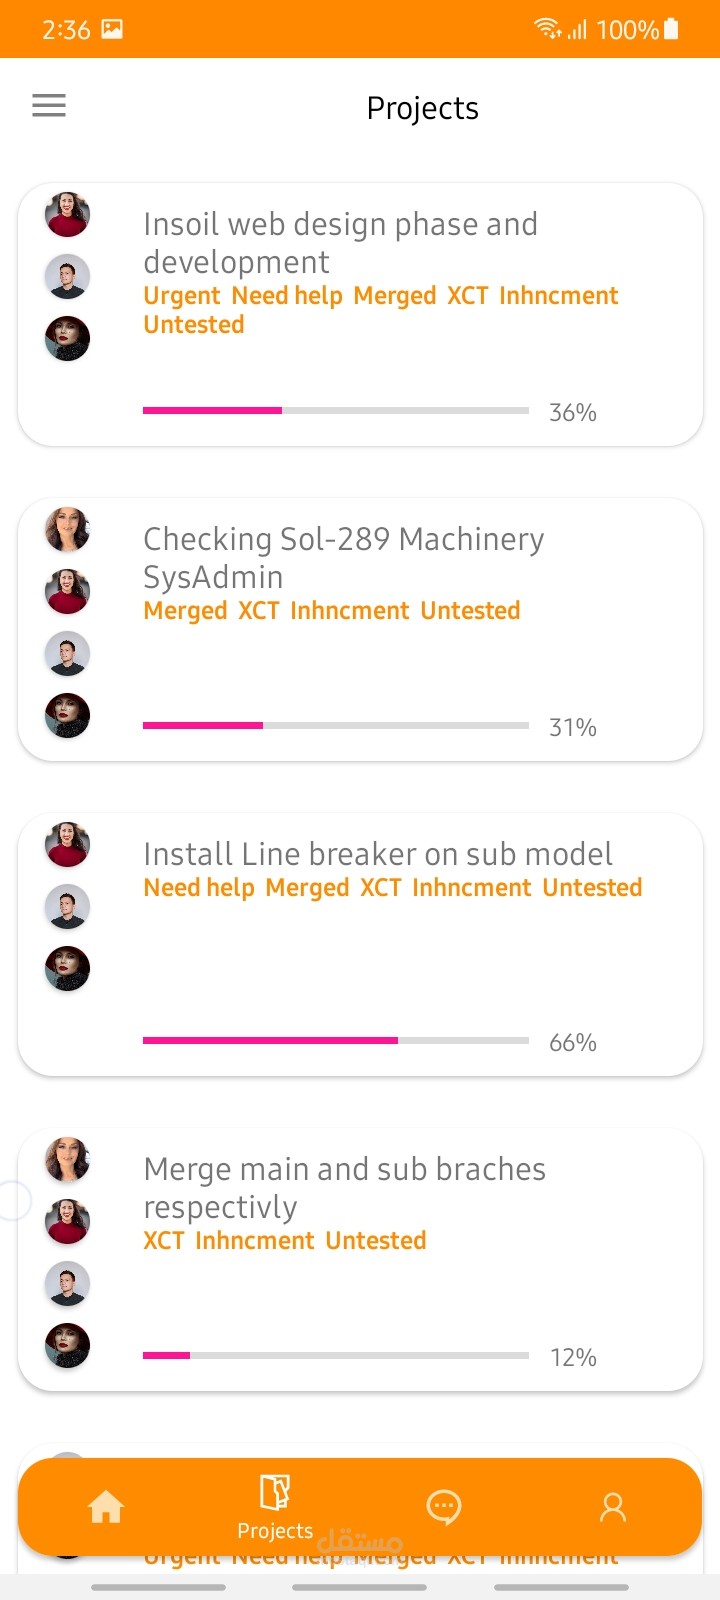Open Checking Sol-289 Machinery SysAdmin project

[343, 557]
